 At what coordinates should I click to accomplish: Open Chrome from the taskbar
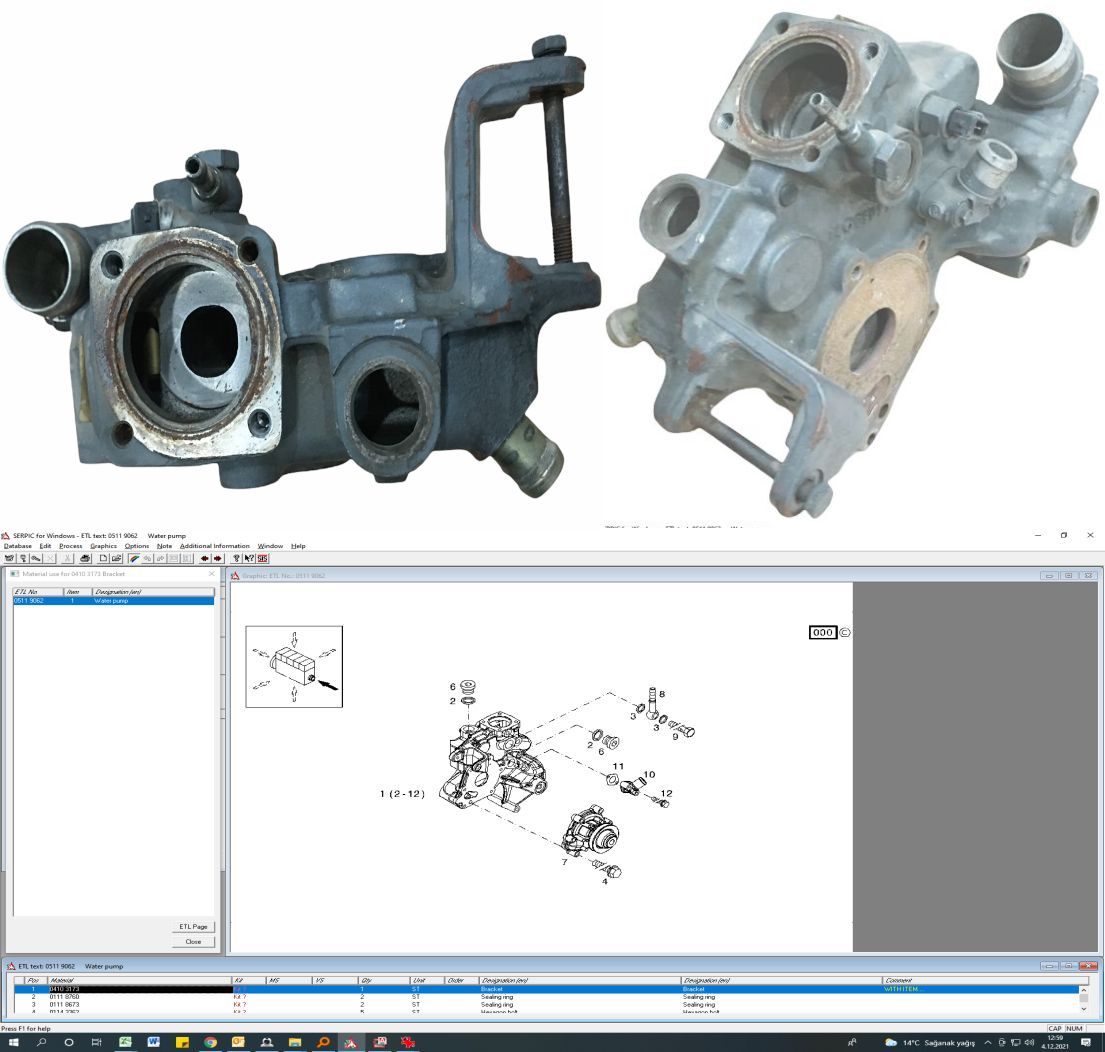210,1042
